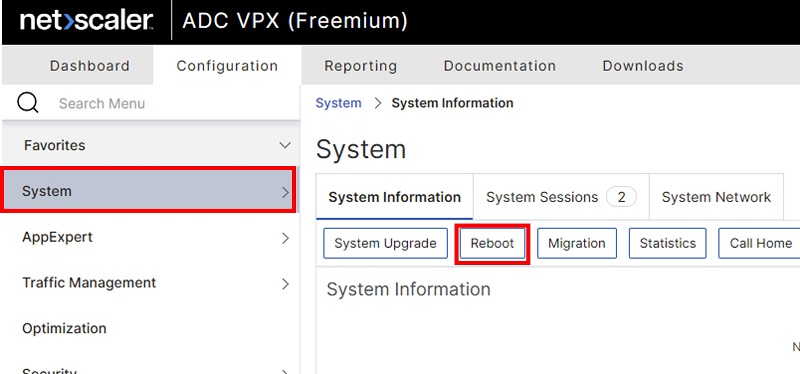Open the Documentation tab
Viewport: 800px width, 374px height.
click(499, 66)
